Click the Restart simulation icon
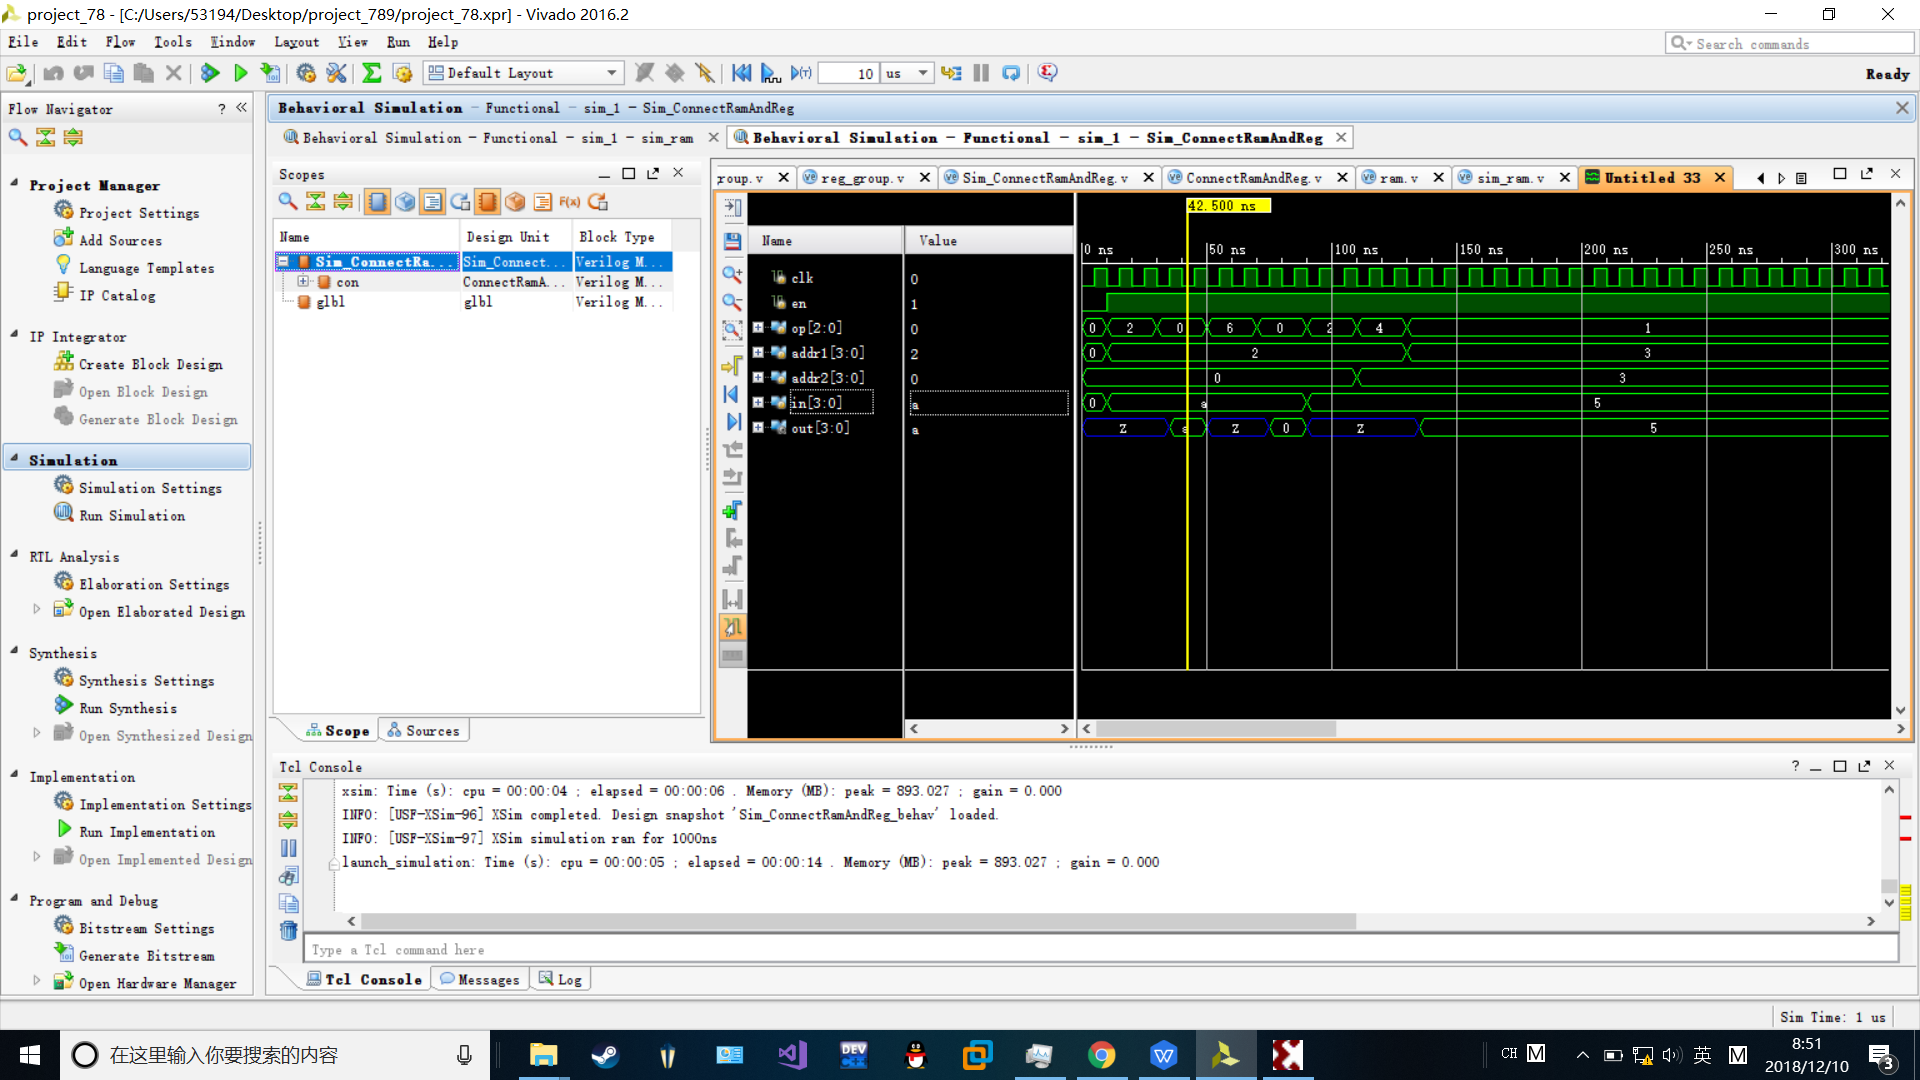 coord(741,73)
